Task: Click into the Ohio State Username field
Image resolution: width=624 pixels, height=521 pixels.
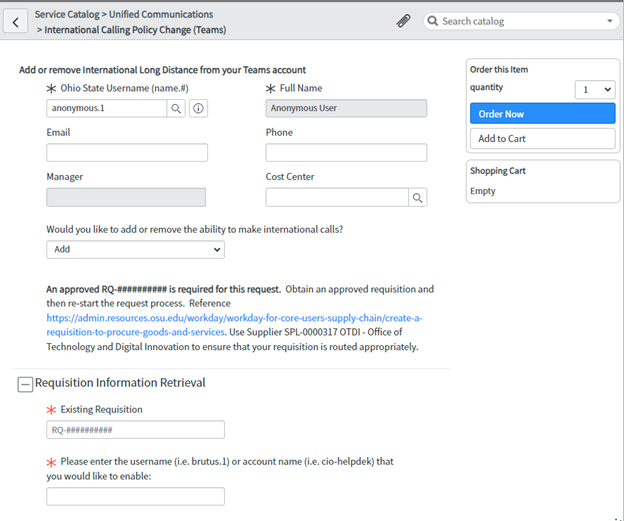Action: [x=106, y=108]
